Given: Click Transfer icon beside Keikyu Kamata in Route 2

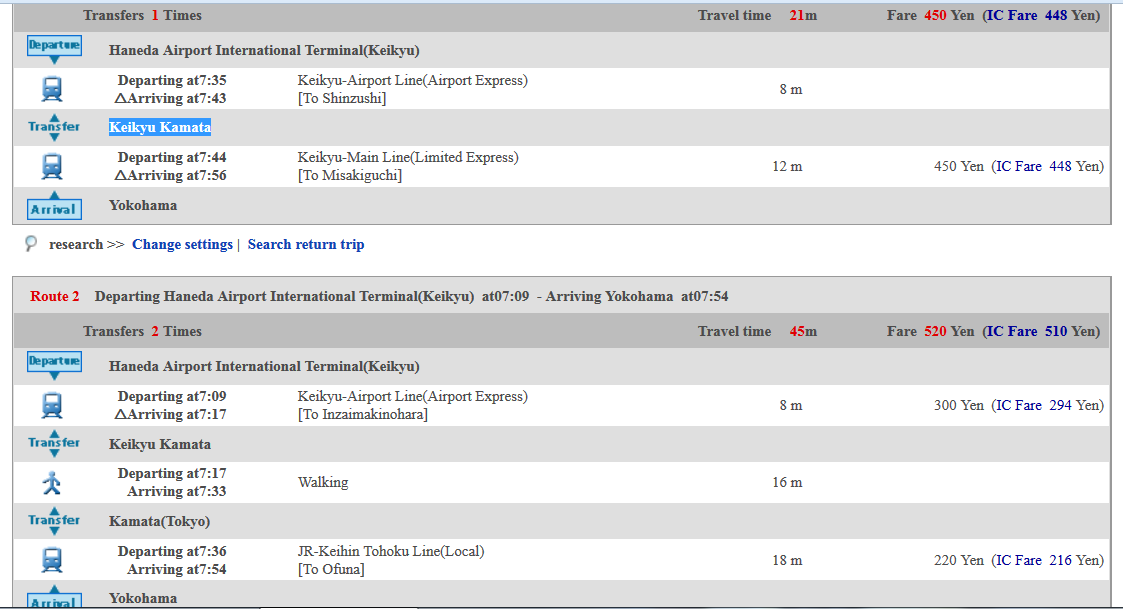Looking at the screenshot, I should tap(54, 443).
